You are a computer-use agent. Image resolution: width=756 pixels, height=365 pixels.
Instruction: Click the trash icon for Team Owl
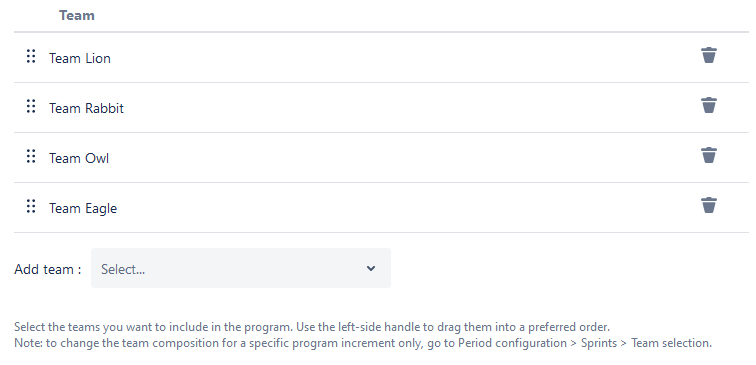pos(708,155)
